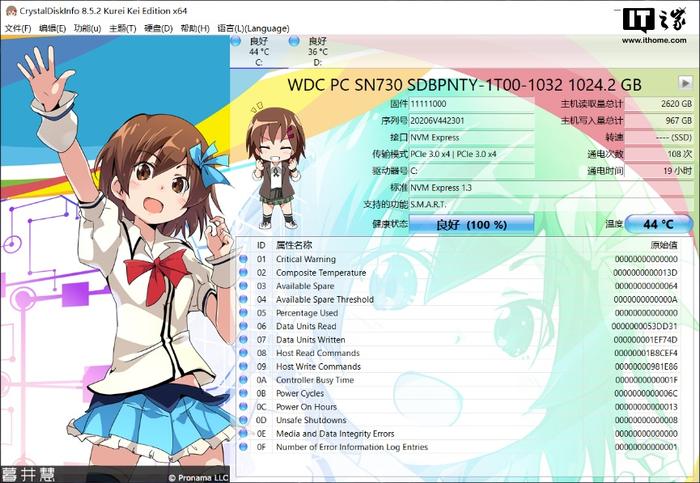Click the power-on hours value 19 小时
This screenshot has height=483, width=700.
[659, 171]
